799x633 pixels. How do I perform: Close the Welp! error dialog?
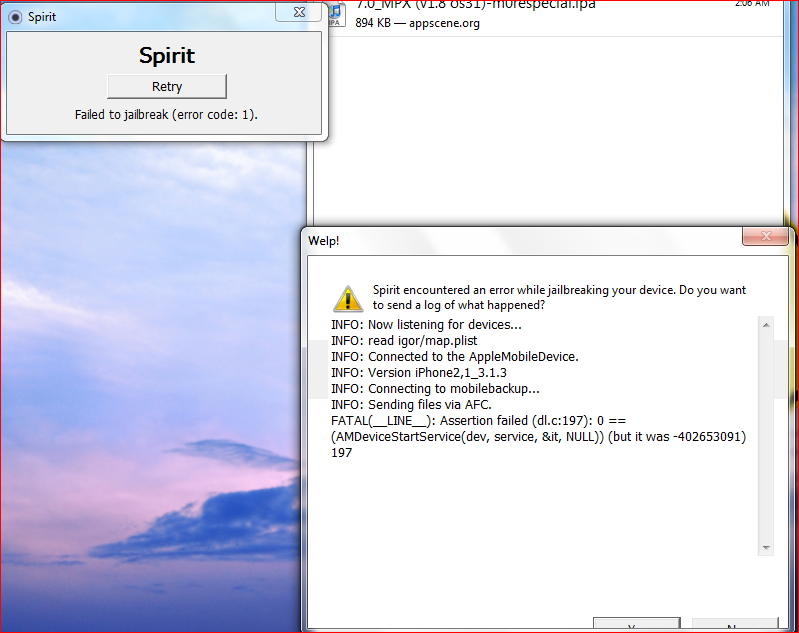coord(765,236)
